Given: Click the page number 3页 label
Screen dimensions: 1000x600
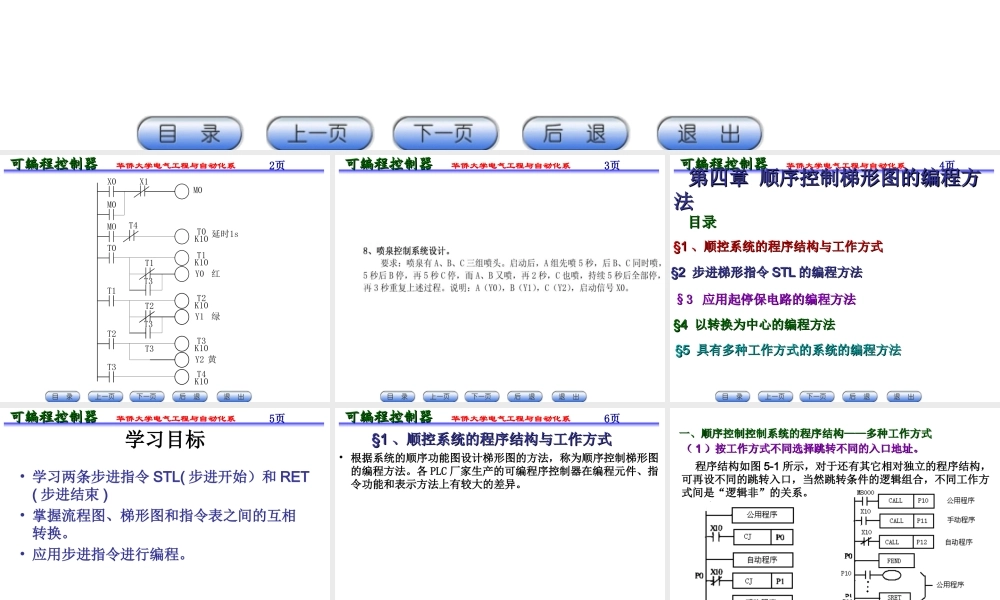Looking at the screenshot, I should [612, 165].
